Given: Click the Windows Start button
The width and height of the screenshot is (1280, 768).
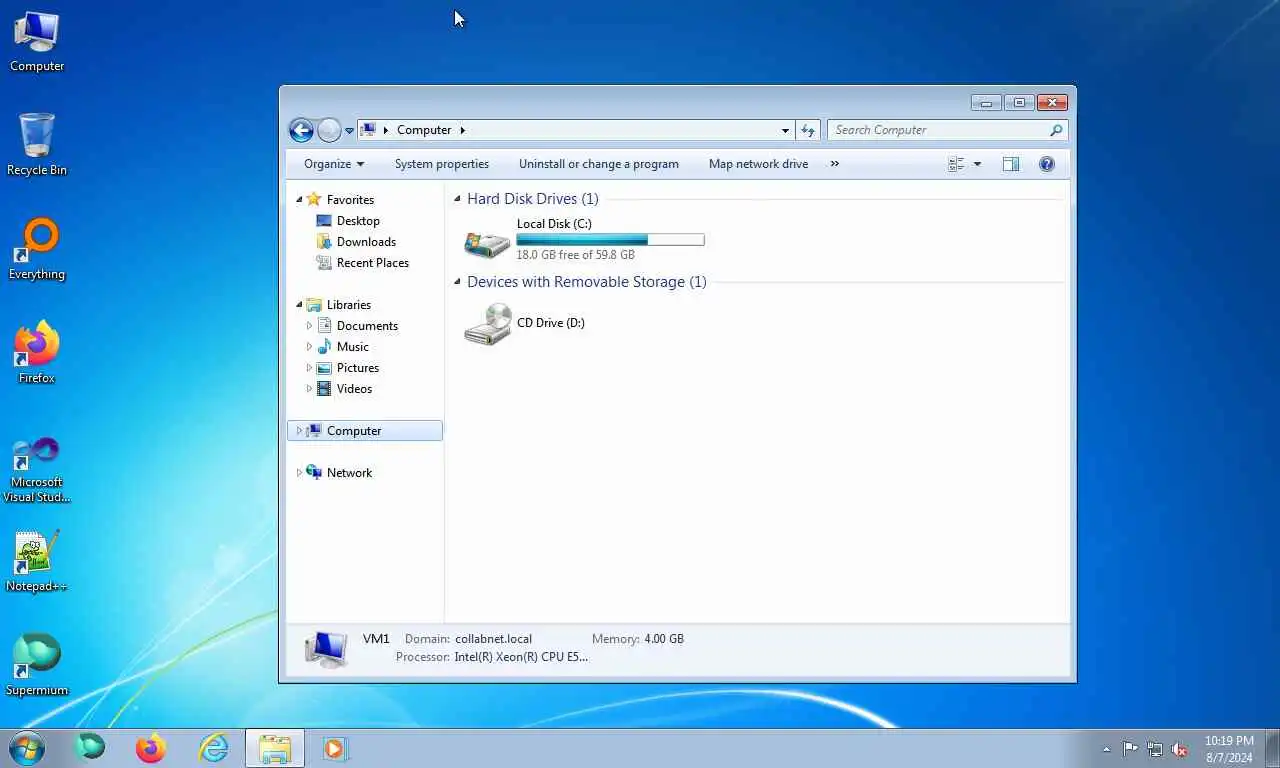Looking at the screenshot, I should click(x=26, y=748).
